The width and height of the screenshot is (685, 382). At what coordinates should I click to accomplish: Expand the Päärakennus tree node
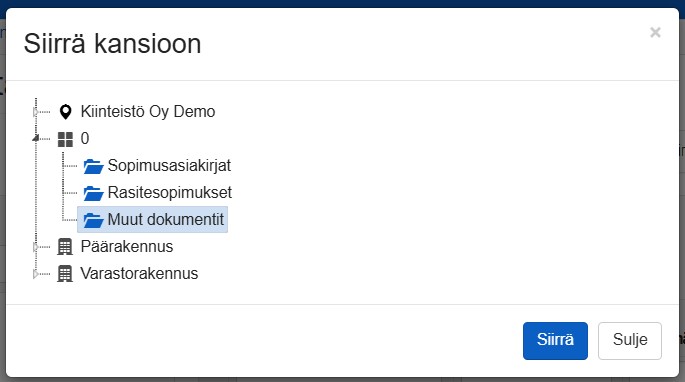coord(35,247)
